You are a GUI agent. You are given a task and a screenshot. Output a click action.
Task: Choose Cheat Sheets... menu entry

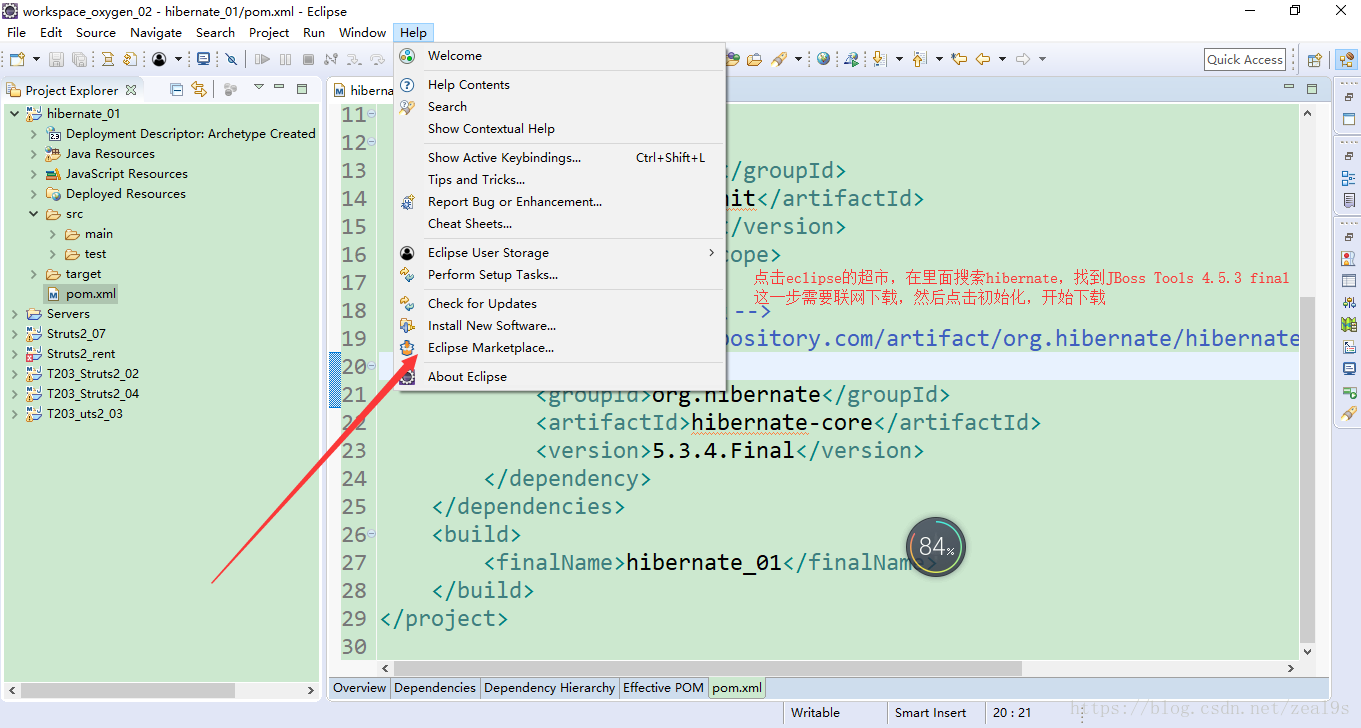click(559, 224)
